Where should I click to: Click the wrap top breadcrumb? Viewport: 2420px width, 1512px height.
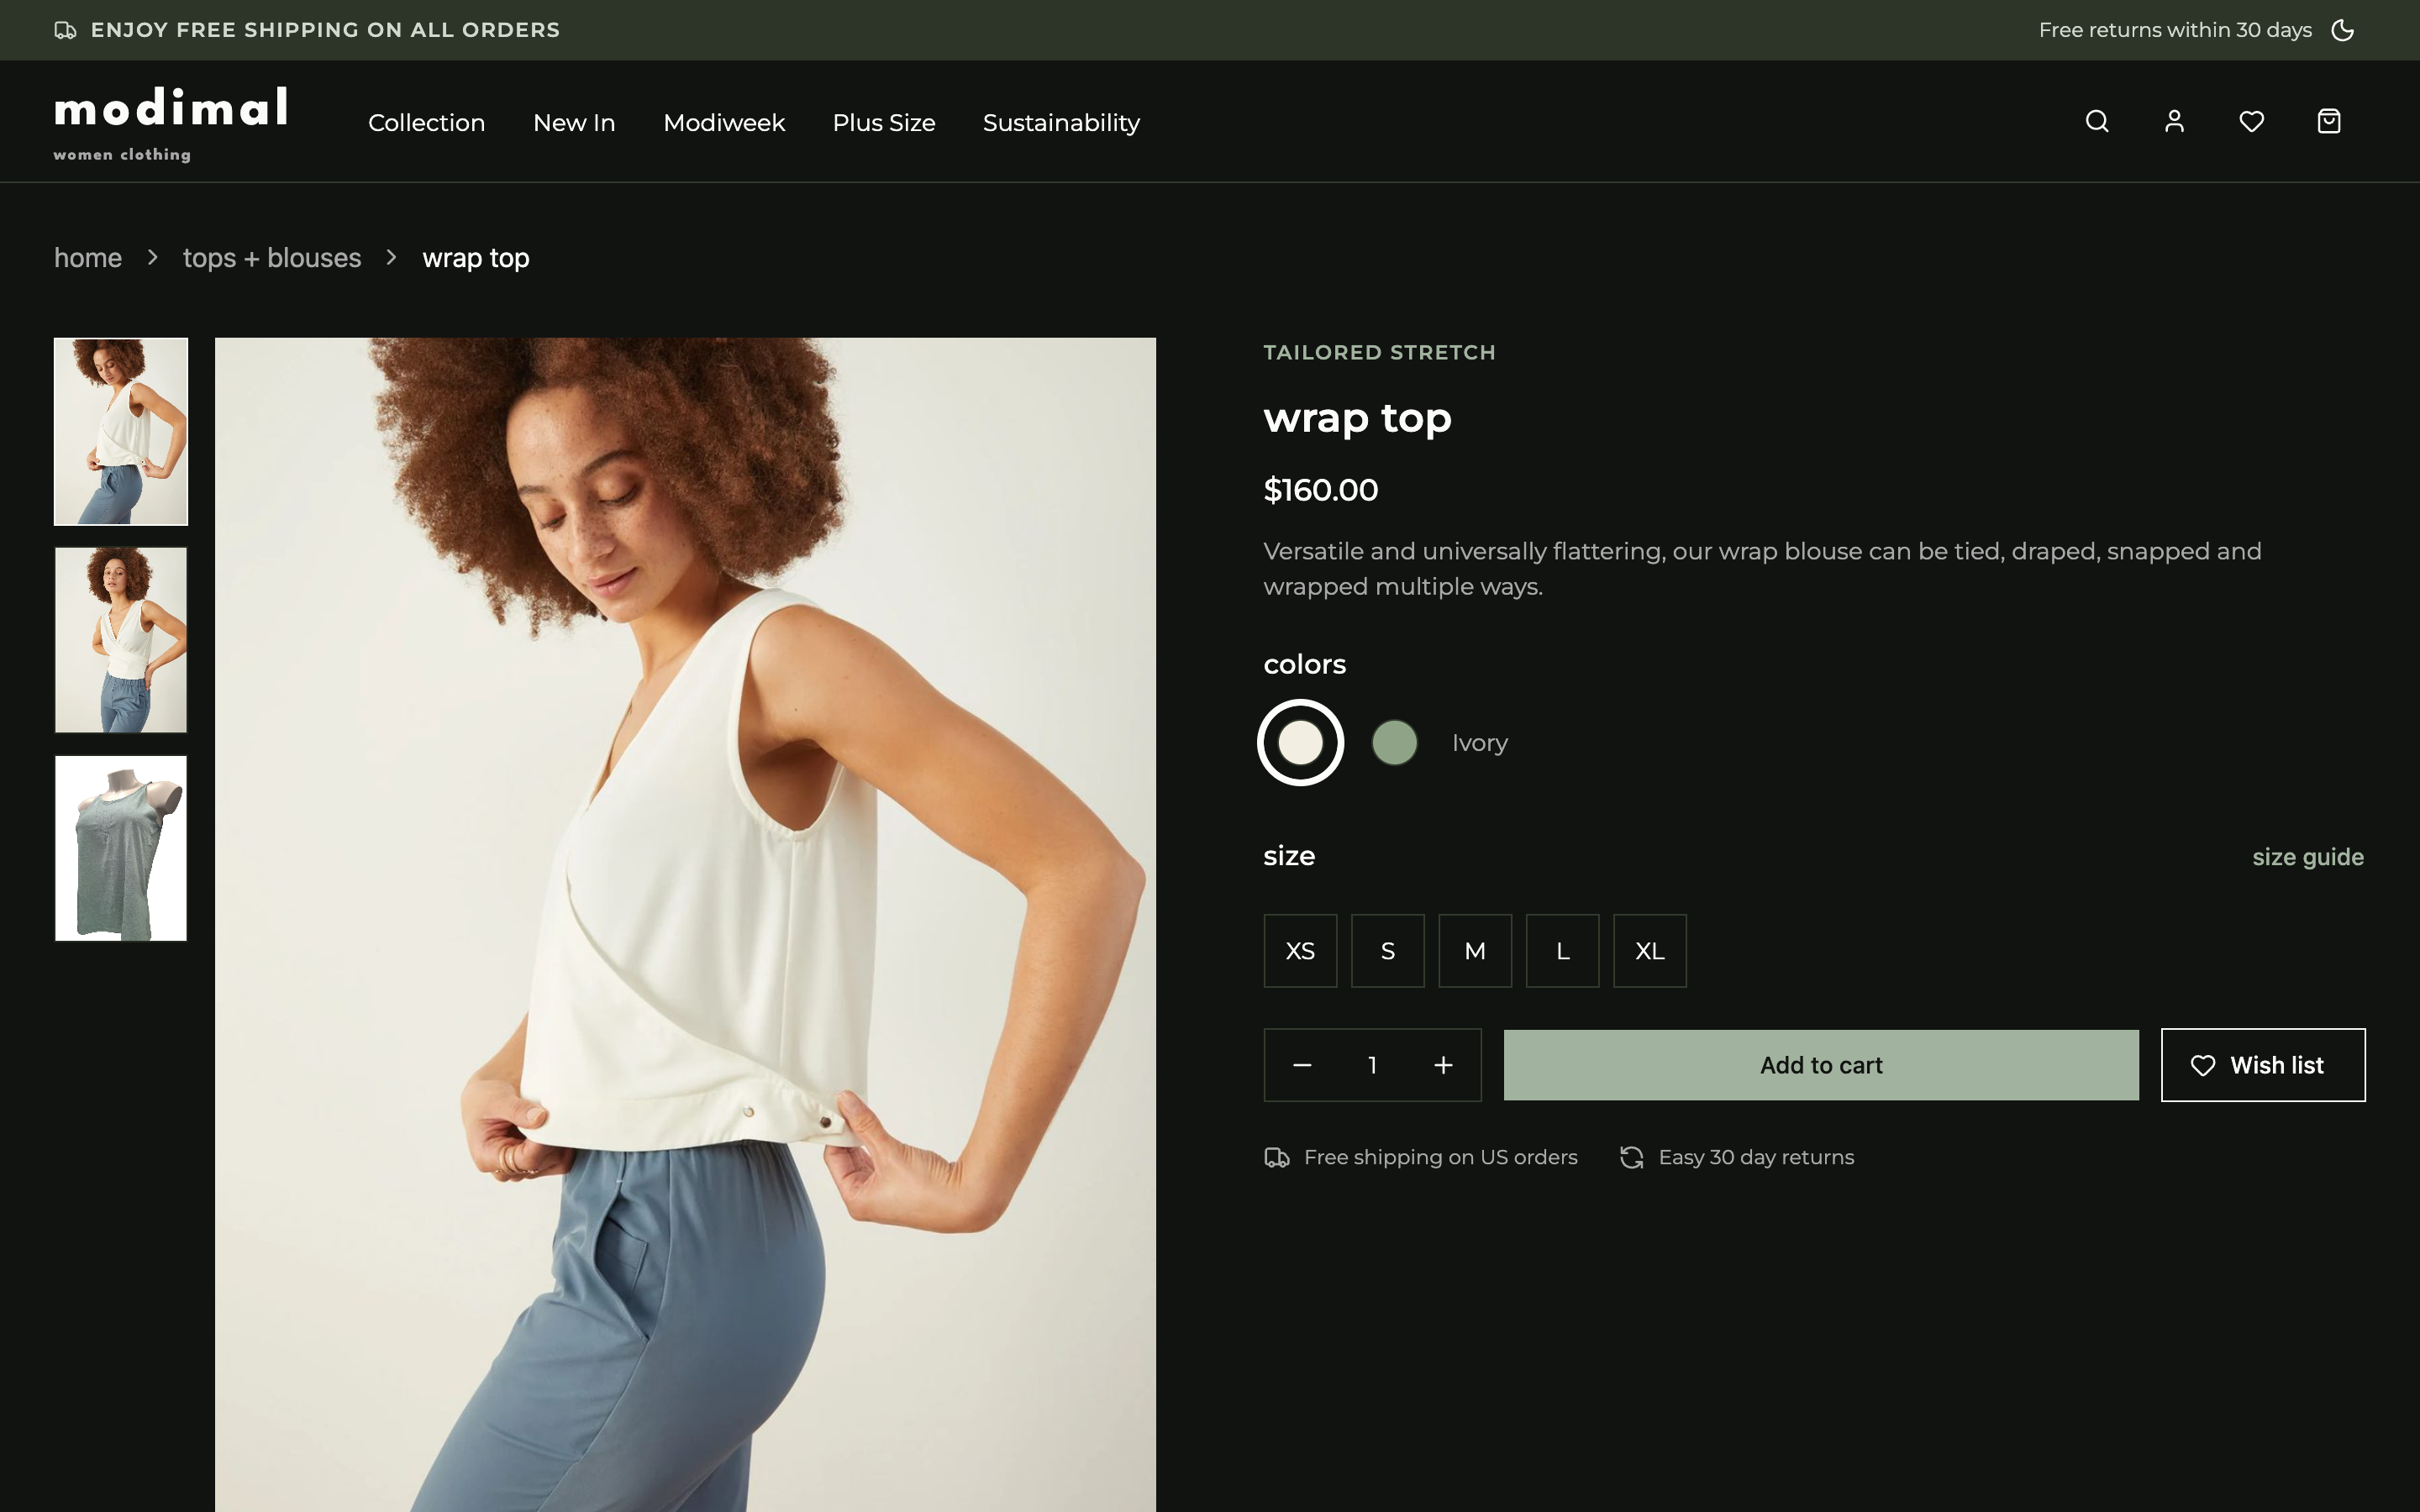pos(476,258)
